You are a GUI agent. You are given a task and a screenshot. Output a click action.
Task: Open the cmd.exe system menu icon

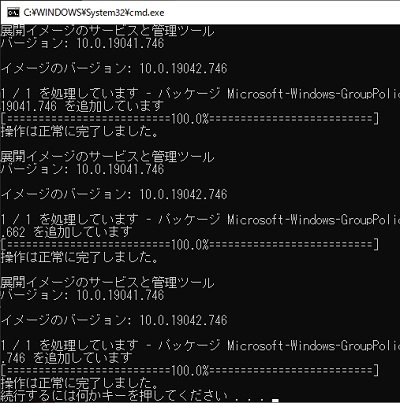click(13, 13)
